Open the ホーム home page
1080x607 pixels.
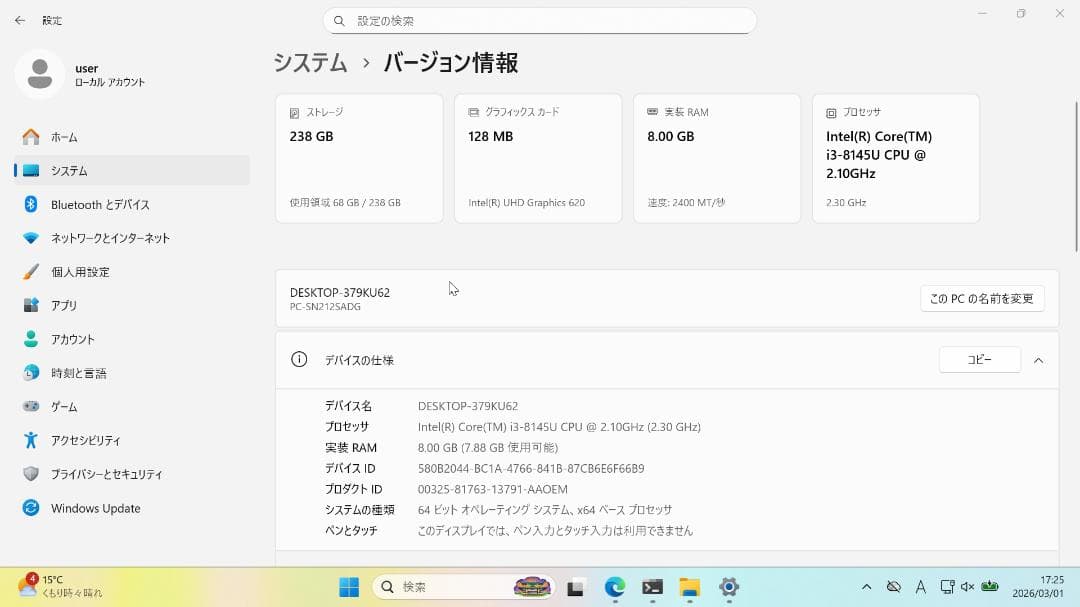[x=132, y=137]
